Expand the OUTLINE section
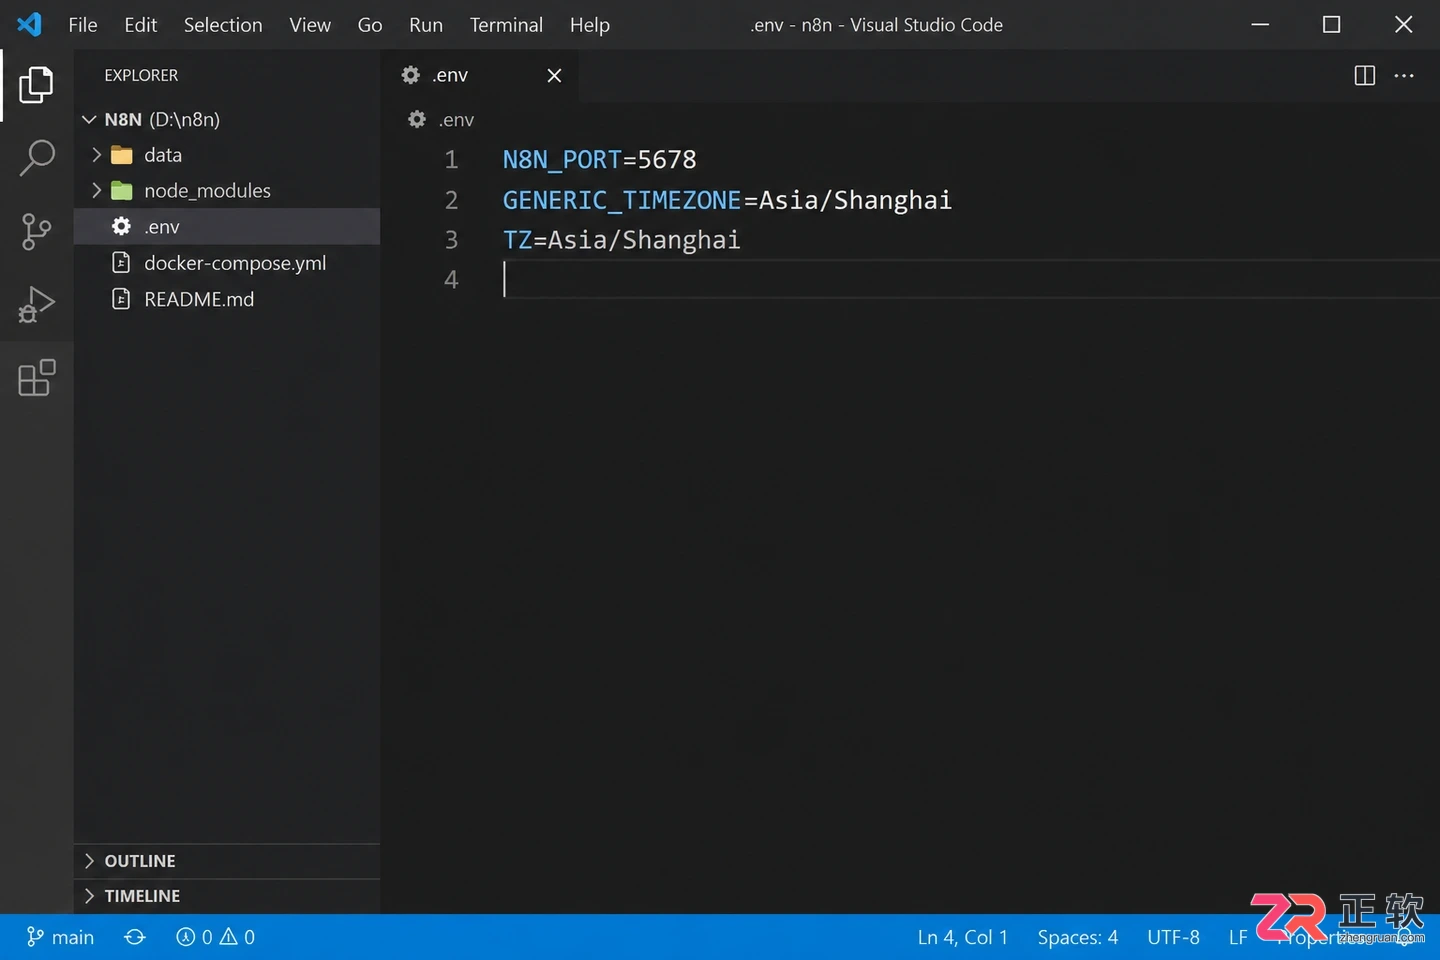Image resolution: width=1440 pixels, height=960 pixels. tap(227, 861)
